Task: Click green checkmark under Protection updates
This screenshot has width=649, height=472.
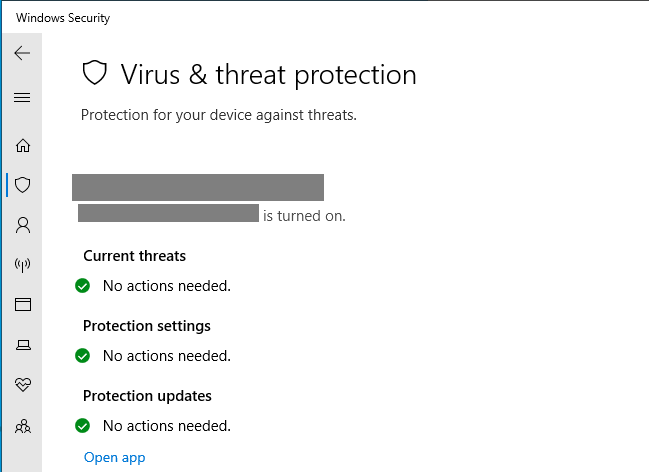Action: click(83, 426)
